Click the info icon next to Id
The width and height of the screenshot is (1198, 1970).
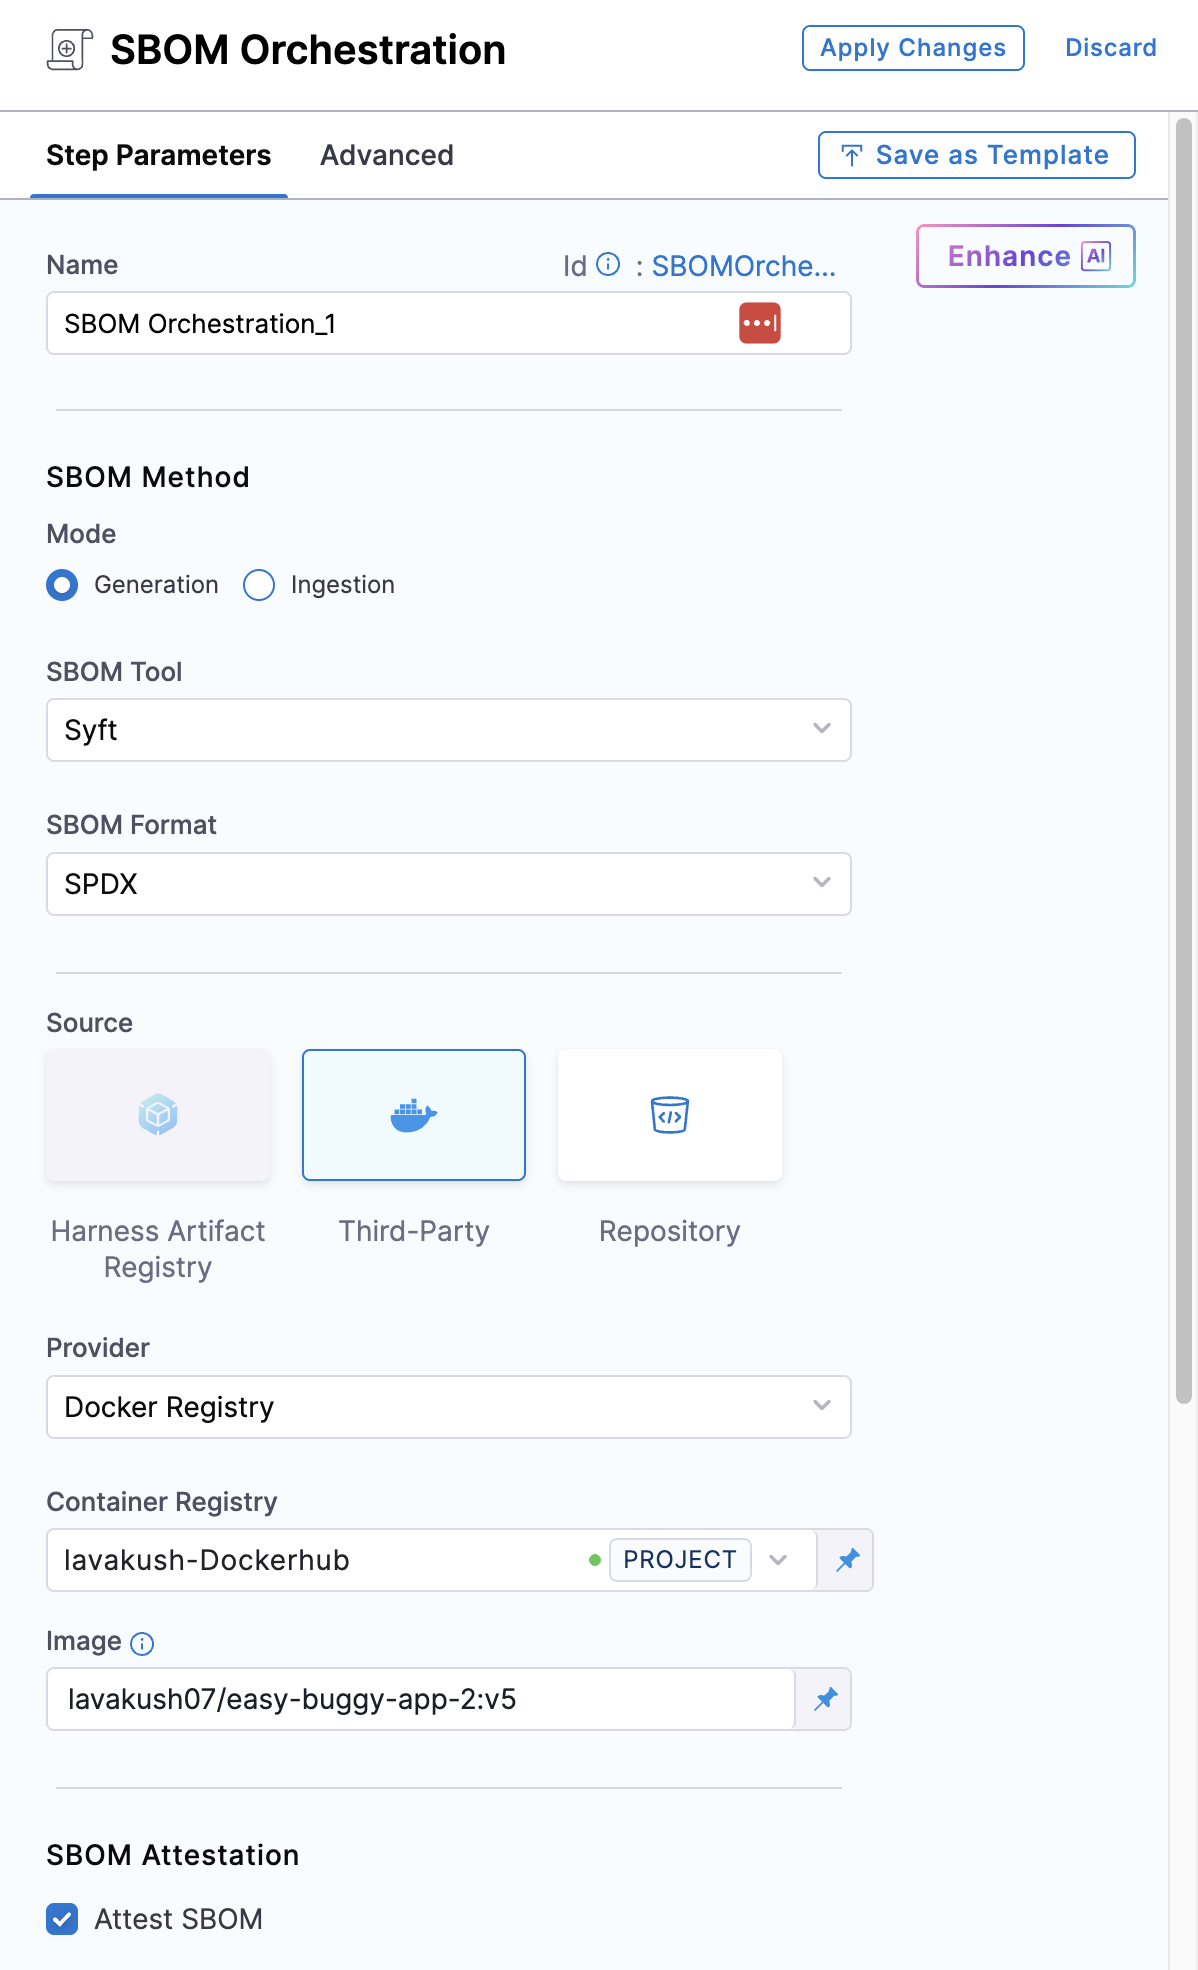608,265
